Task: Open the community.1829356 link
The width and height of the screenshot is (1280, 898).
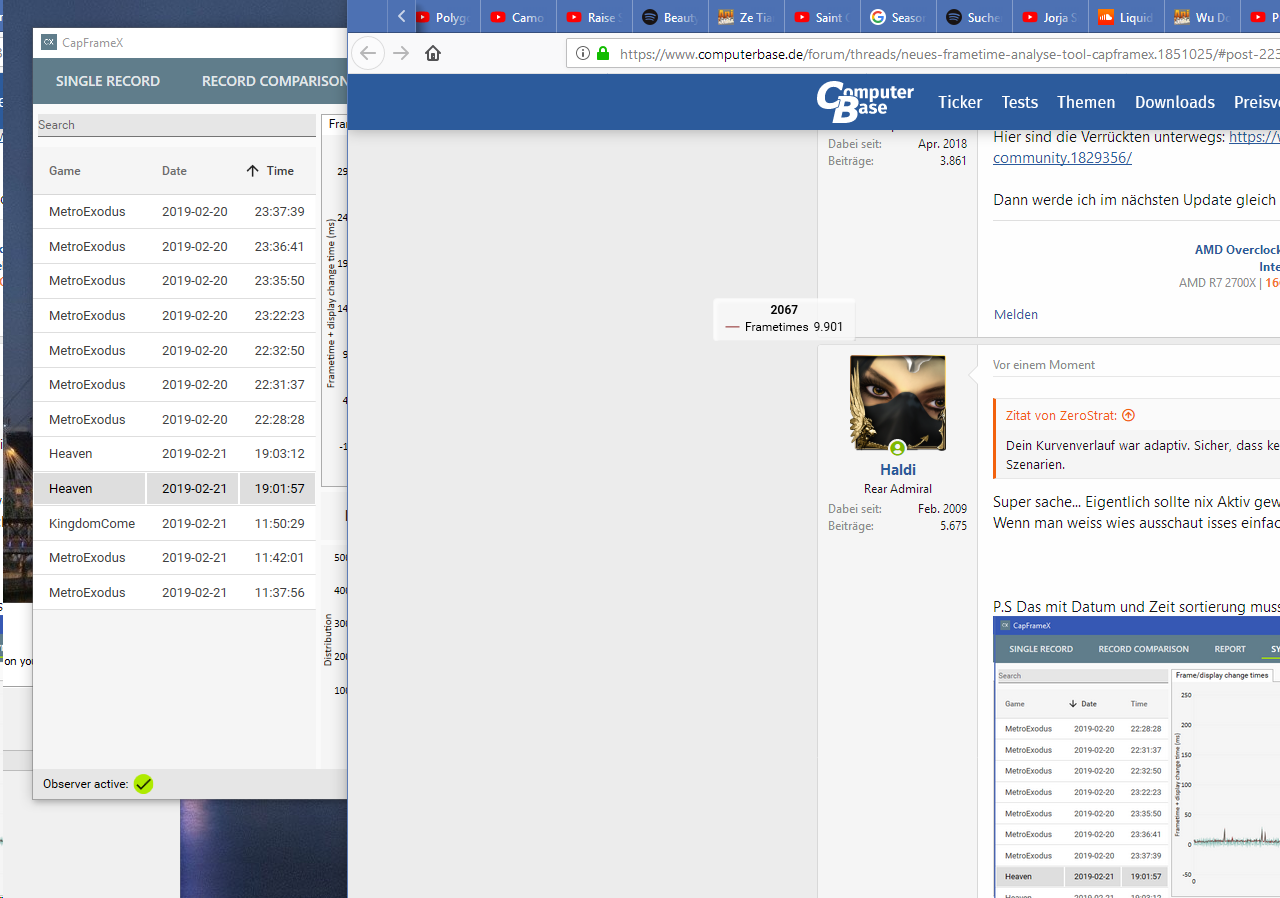Action: point(1062,158)
